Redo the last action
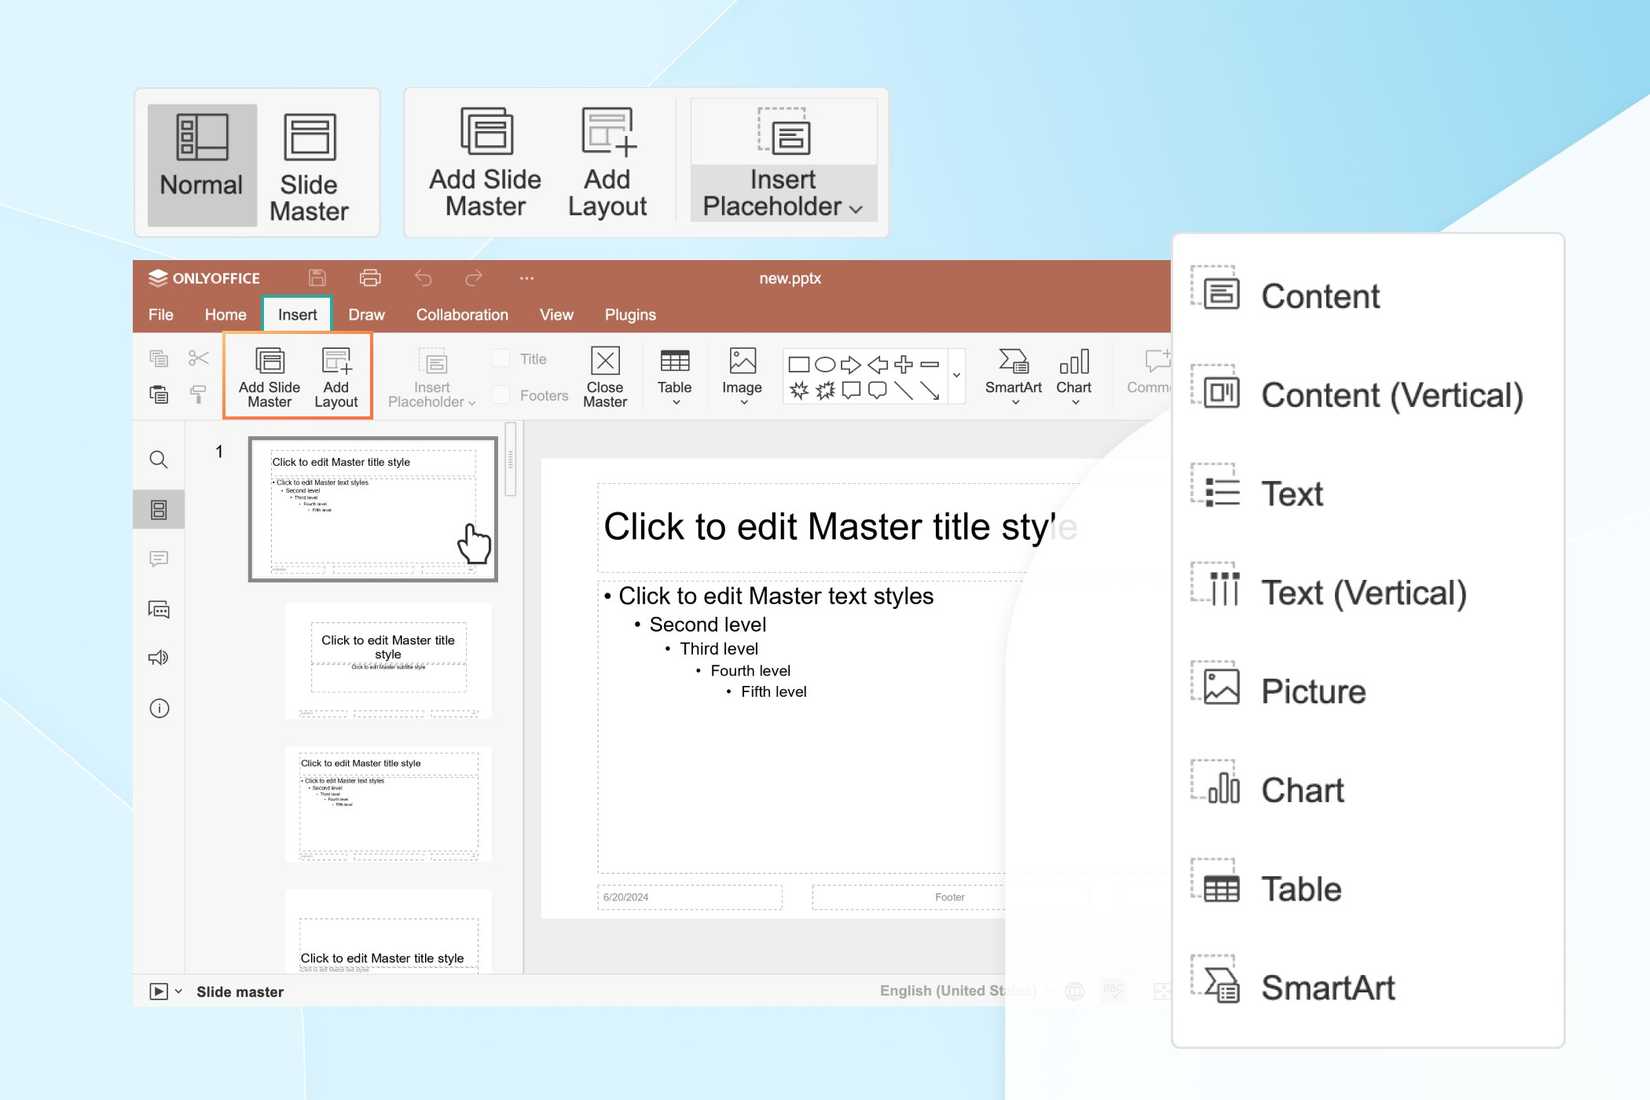The height and width of the screenshot is (1100, 1650). coord(474,278)
